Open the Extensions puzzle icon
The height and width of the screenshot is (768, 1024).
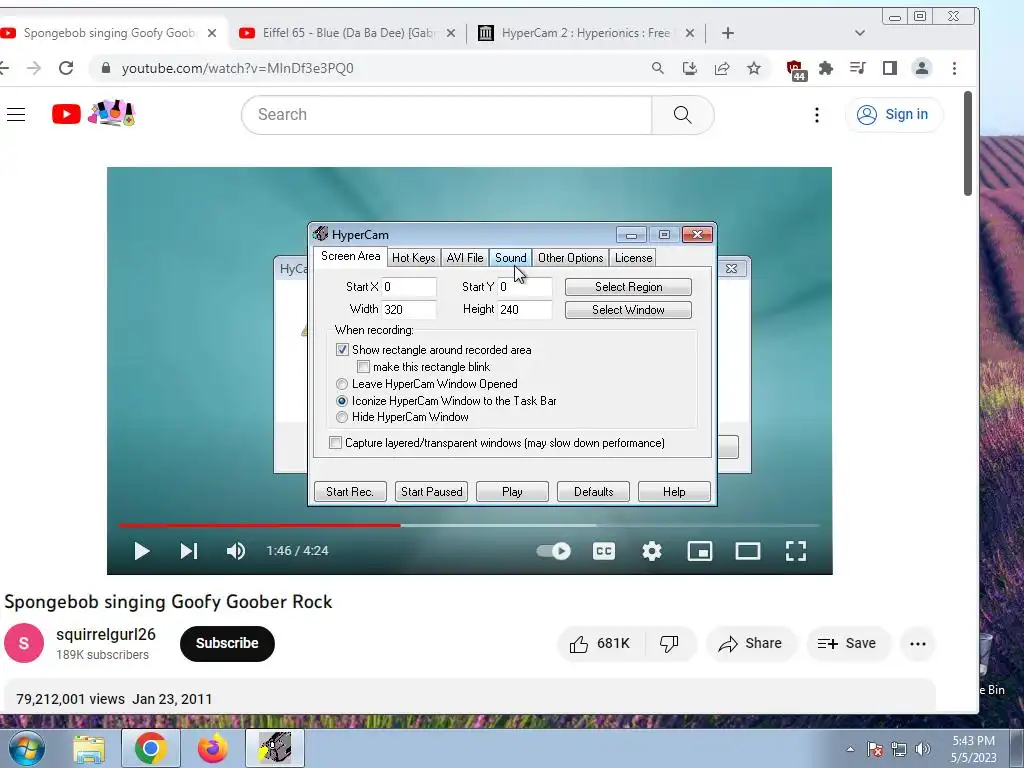pos(825,68)
